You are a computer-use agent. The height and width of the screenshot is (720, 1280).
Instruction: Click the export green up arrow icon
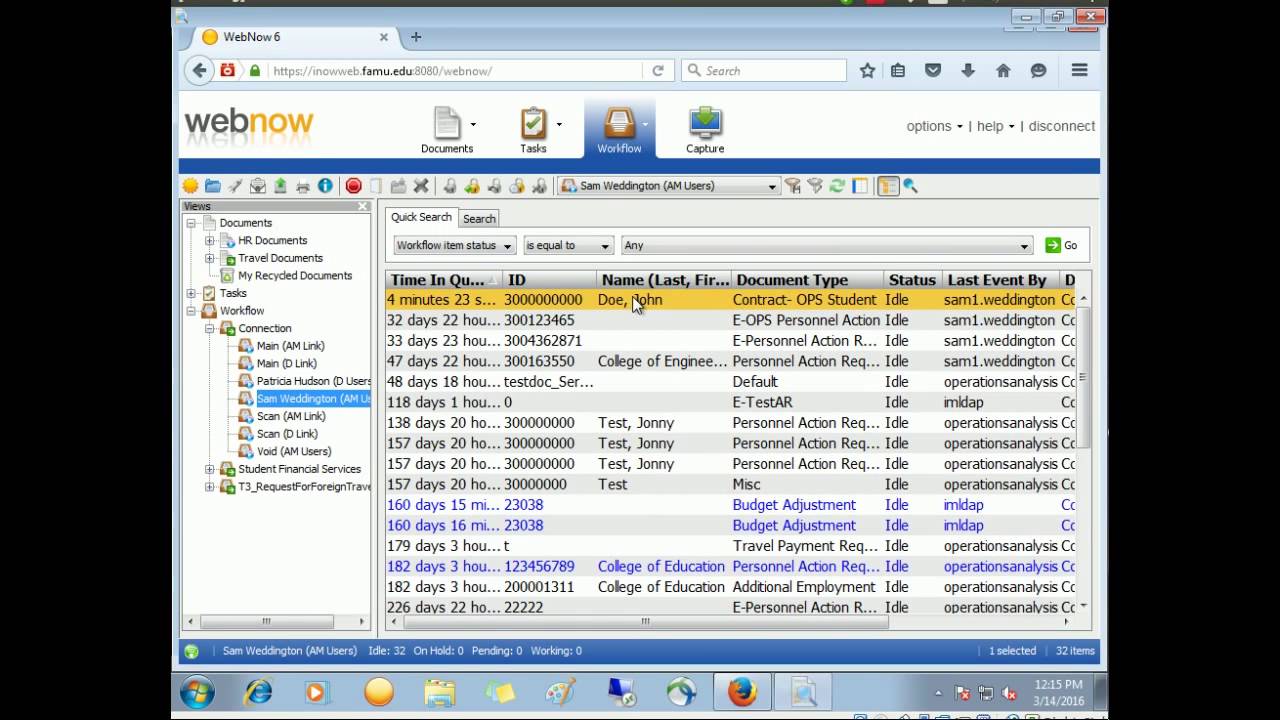point(280,186)
